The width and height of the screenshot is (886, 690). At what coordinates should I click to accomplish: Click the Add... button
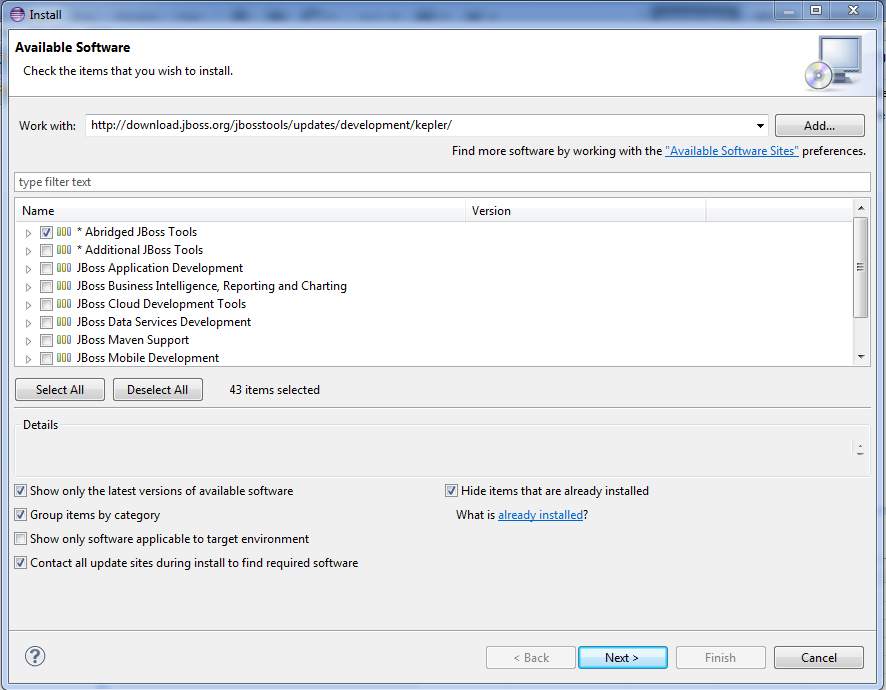click(x=819, y=125)
